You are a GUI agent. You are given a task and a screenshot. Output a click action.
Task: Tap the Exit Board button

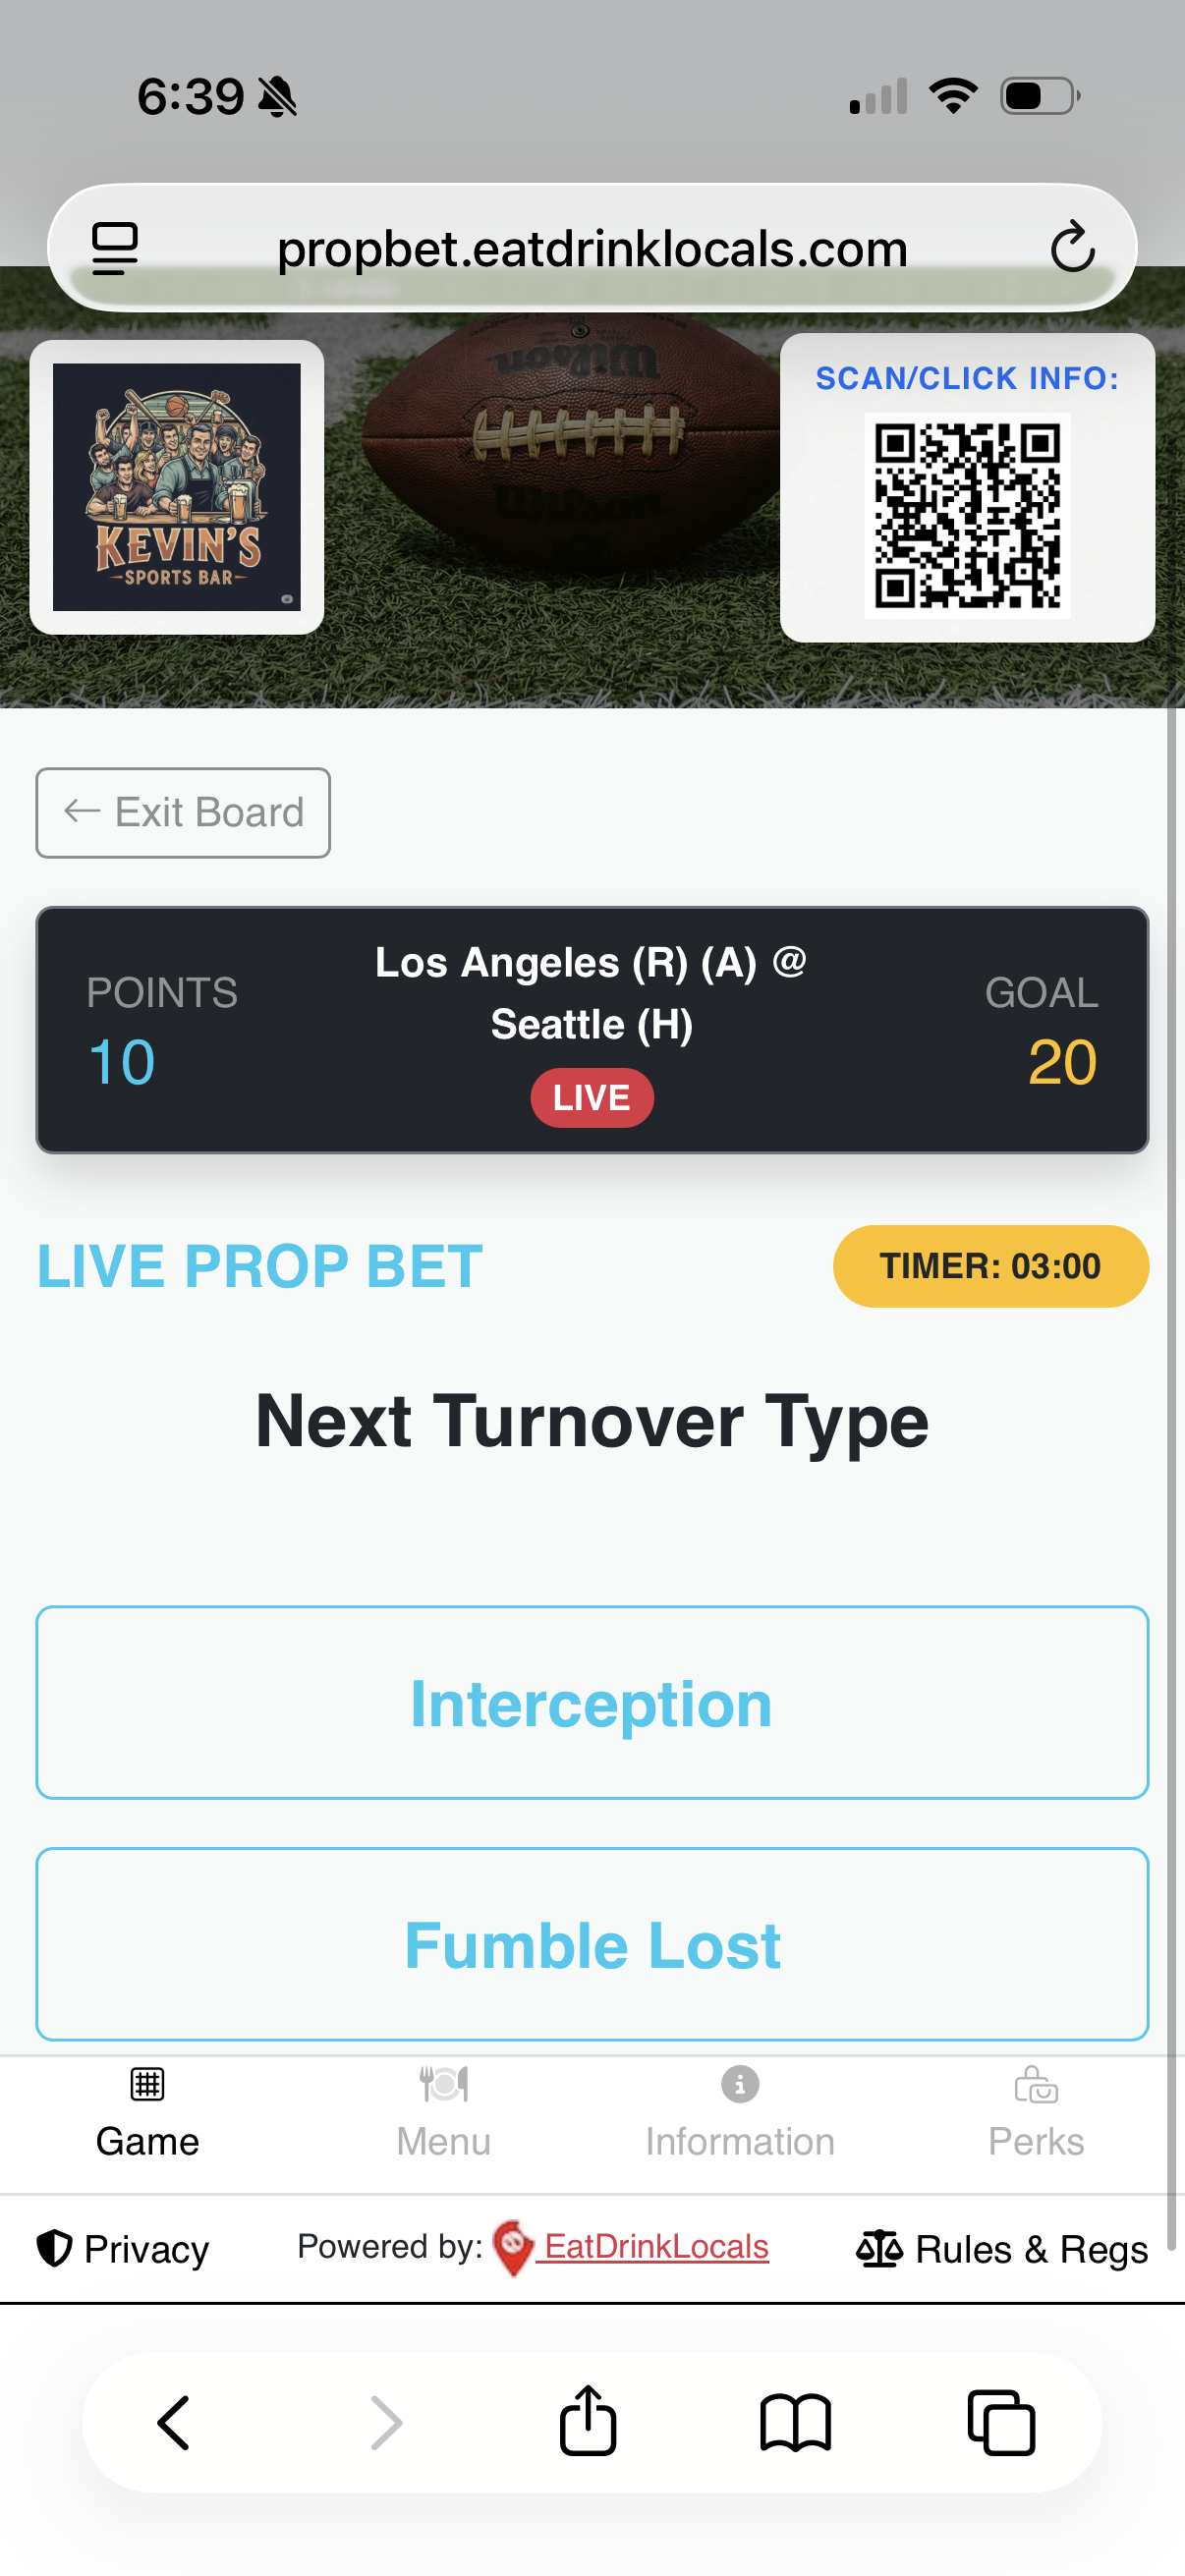click(183, 812)
